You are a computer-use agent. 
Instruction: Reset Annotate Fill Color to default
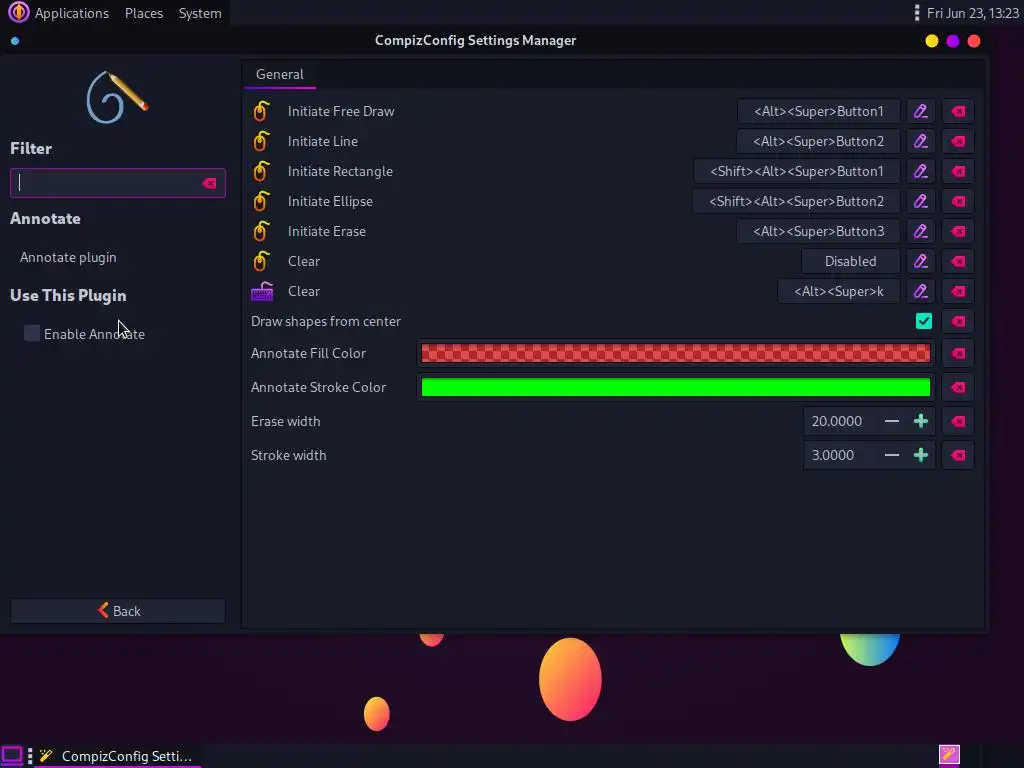click(958, 353)
